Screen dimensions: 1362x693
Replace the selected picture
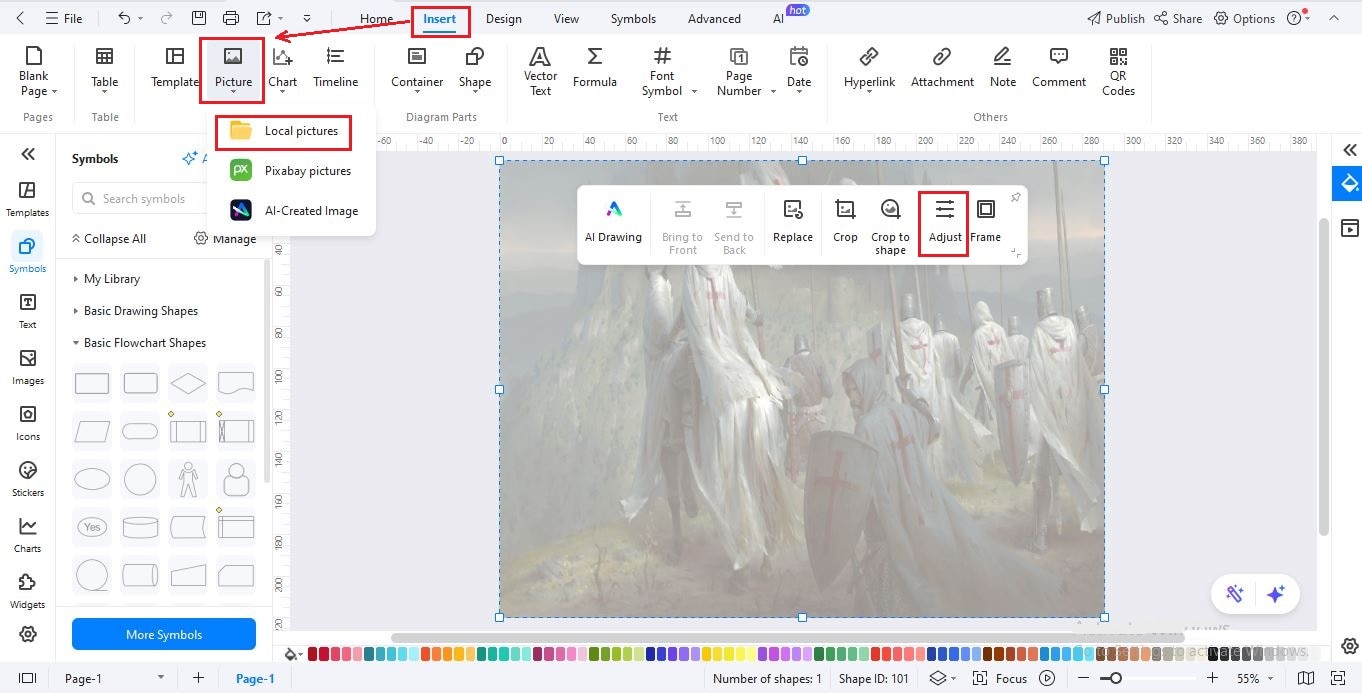point(793,221)
